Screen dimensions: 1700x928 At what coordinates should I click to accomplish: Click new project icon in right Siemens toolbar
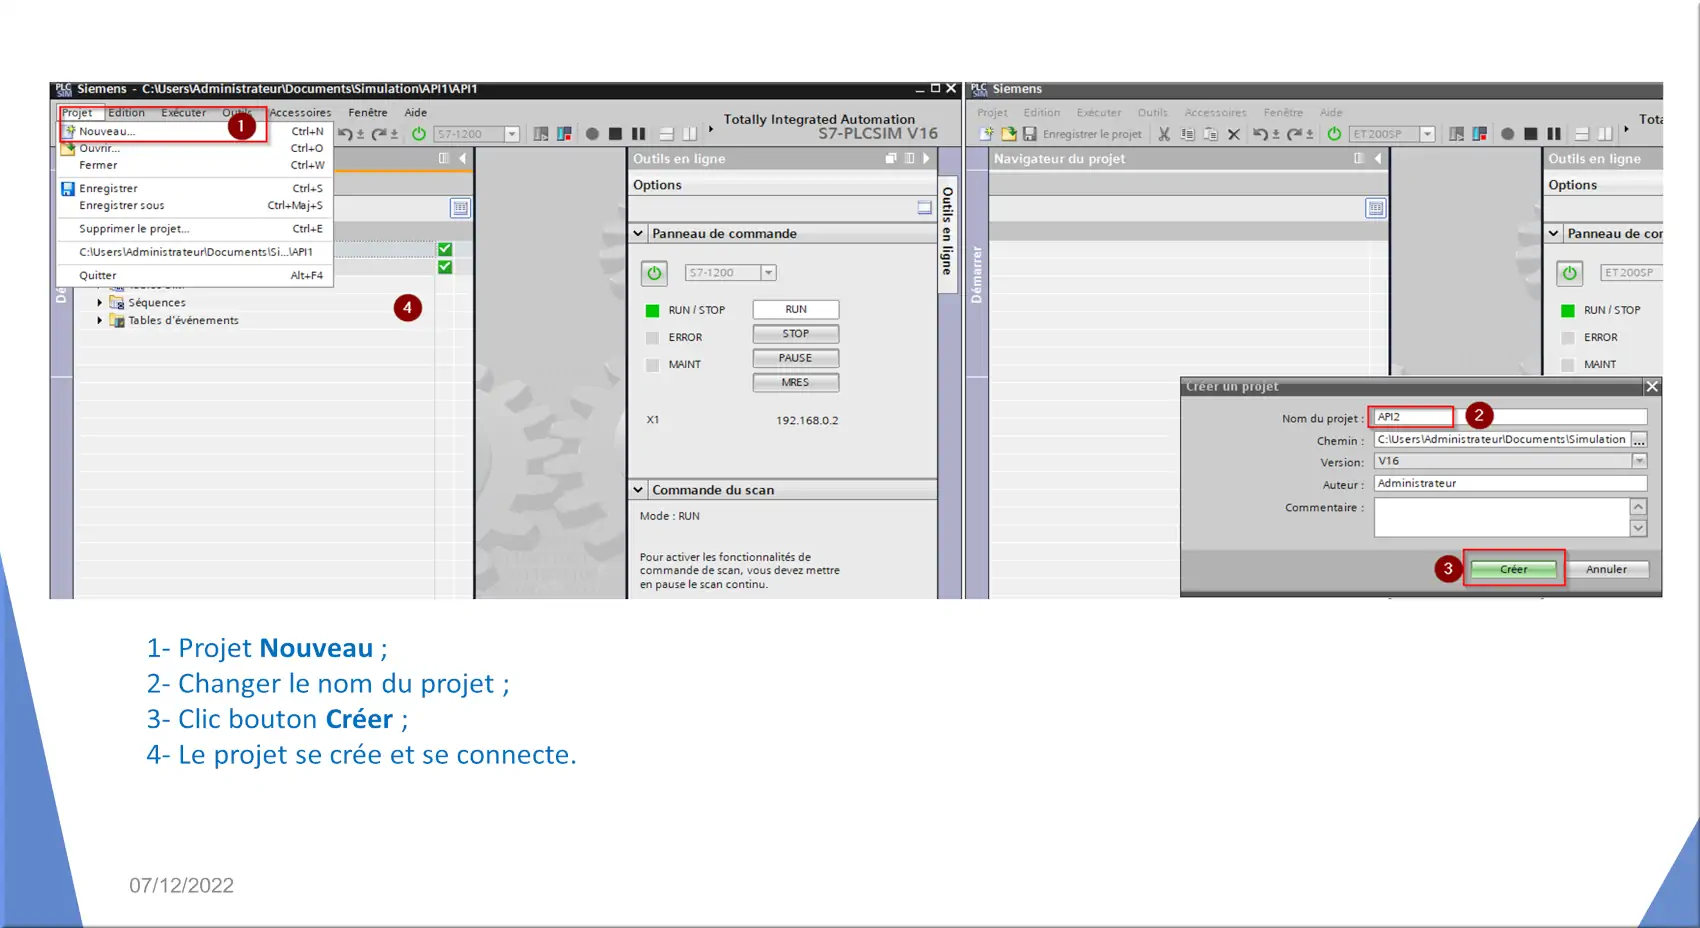click(x=987, y=134)
